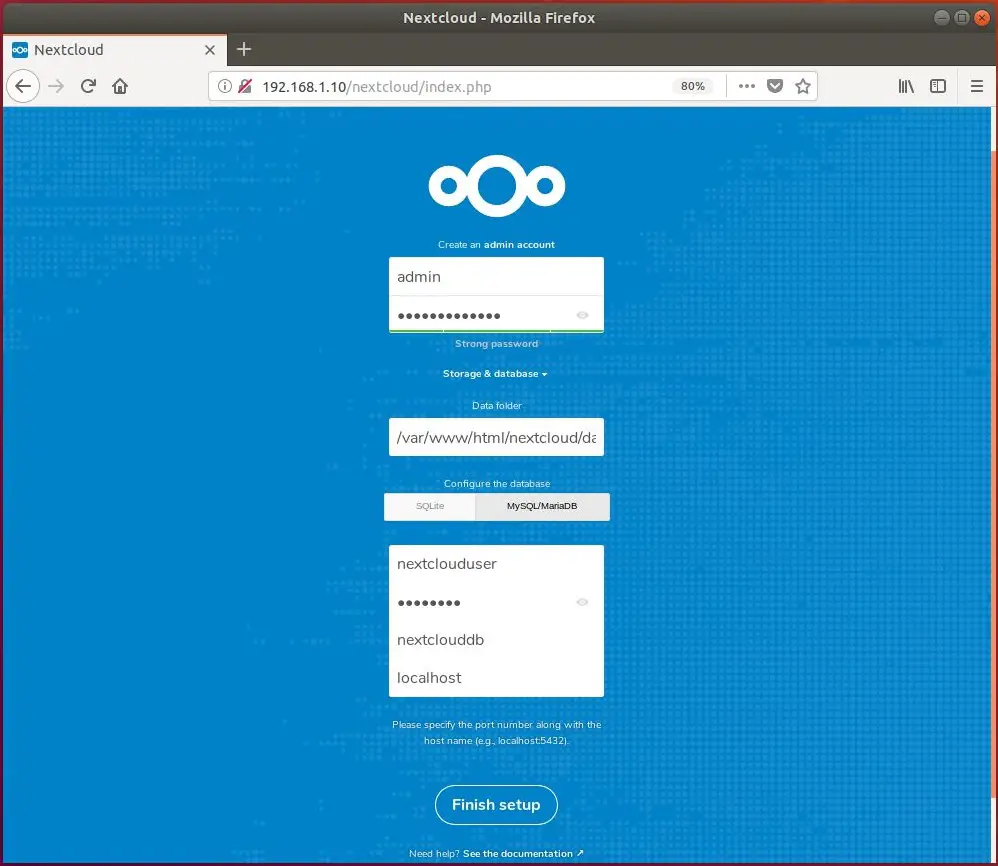The height and width of the screenshot is (866, 998).
Task: Click the 'Strong password' text
Action: click(496, 344)
